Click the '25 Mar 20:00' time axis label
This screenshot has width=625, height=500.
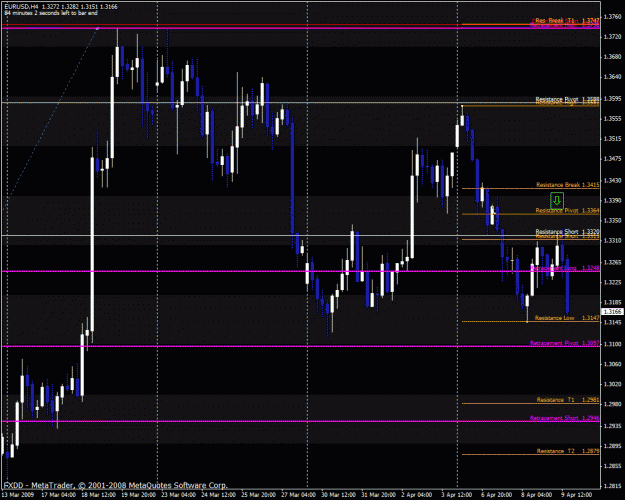pos(258,495)
